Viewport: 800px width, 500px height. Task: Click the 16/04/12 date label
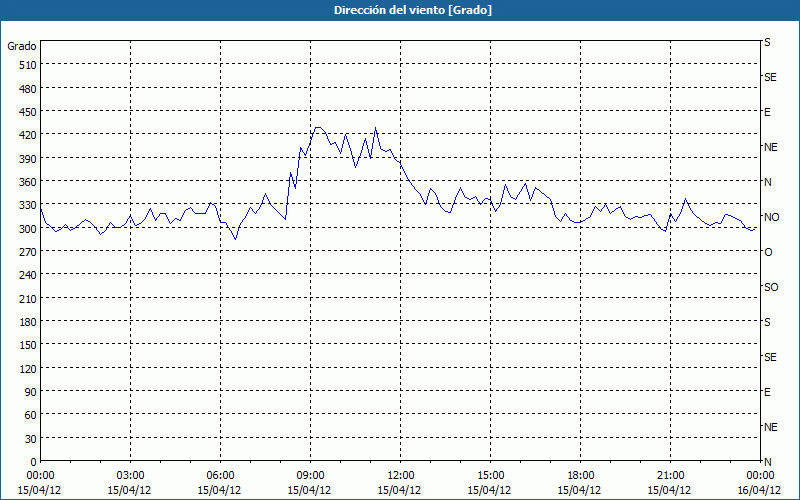(x=760, y=490)
